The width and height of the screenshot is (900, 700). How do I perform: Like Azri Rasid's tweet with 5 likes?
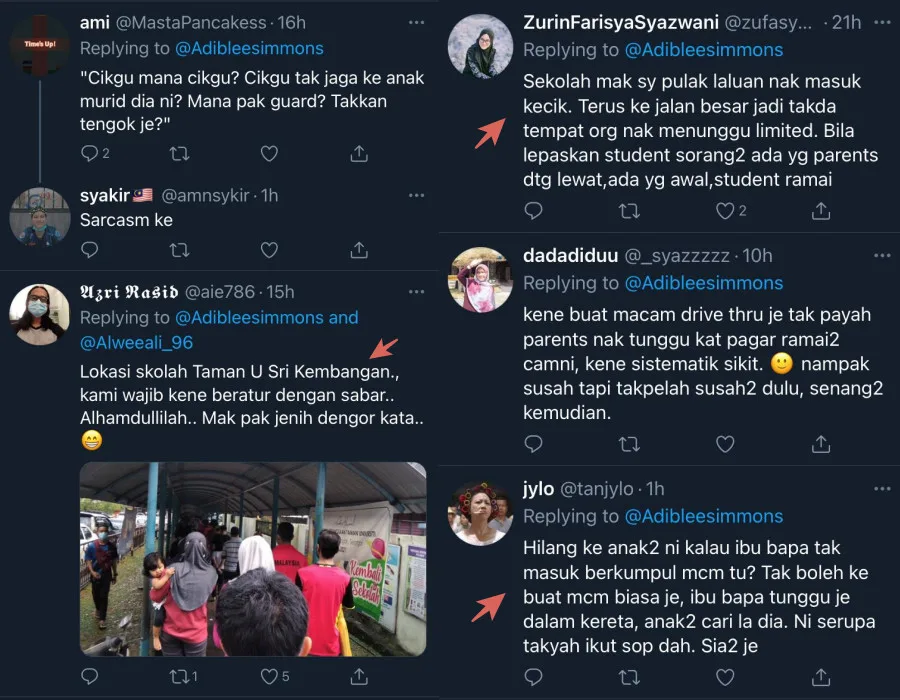275,676
